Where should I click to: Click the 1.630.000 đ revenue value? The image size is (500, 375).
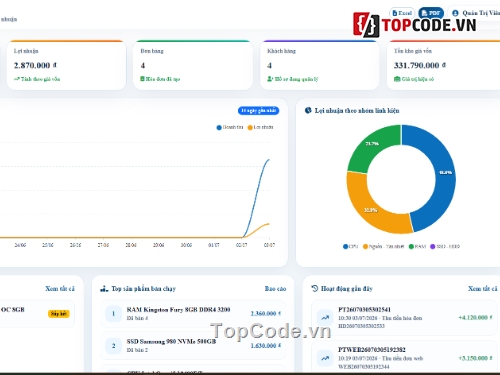(266, 346)
